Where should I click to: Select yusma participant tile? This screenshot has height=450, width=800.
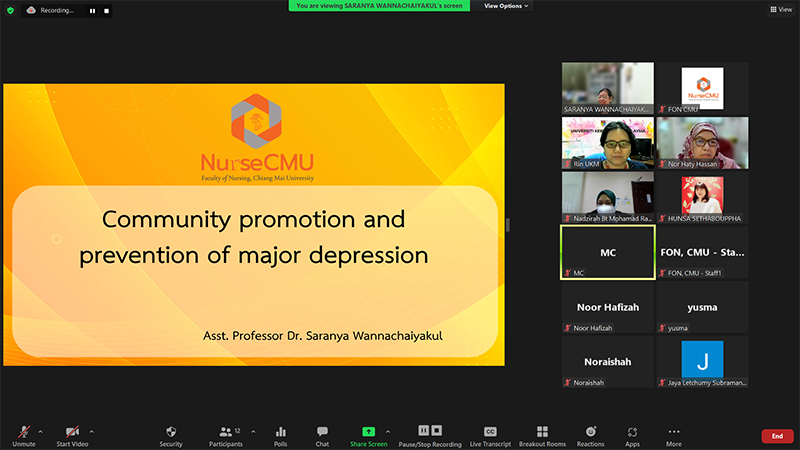pyautogui.click(x=702, y=307)
